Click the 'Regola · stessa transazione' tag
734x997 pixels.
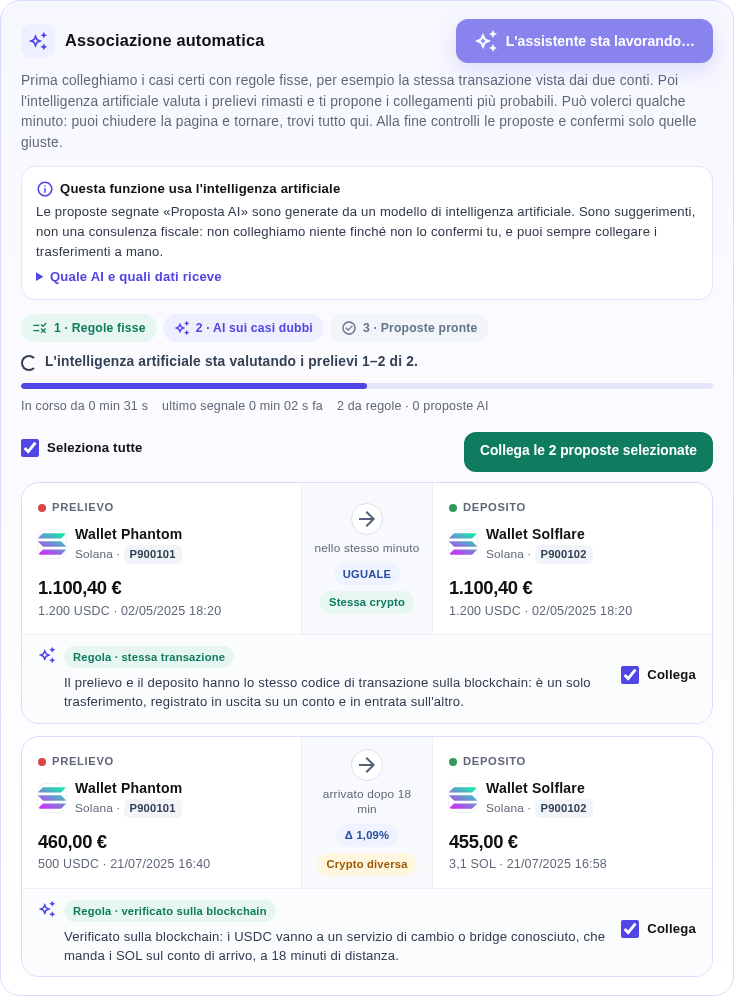(149, 657)
